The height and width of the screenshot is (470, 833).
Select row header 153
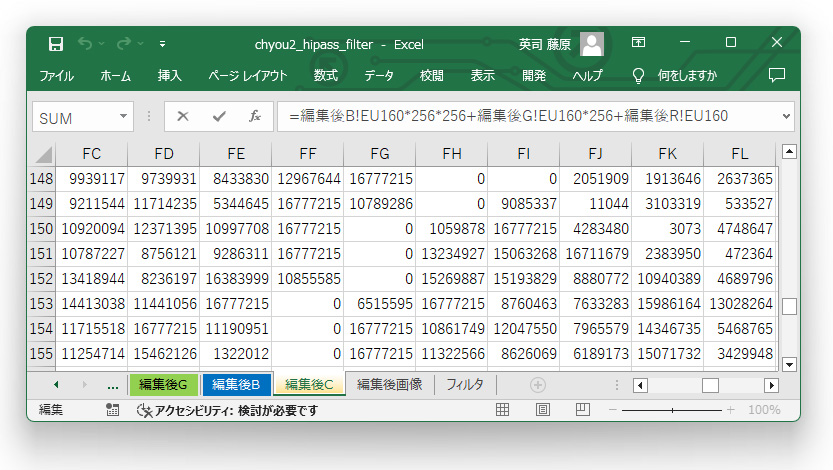click(x=41, y=304)
